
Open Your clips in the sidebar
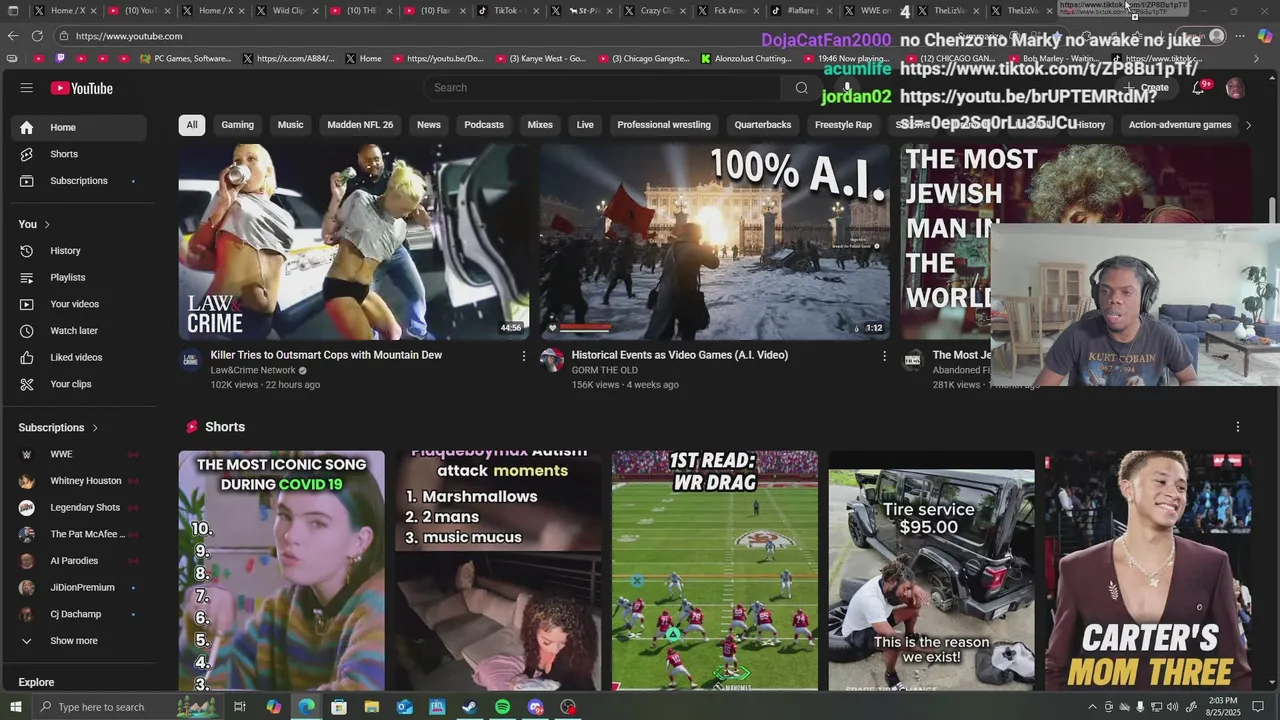79,384
